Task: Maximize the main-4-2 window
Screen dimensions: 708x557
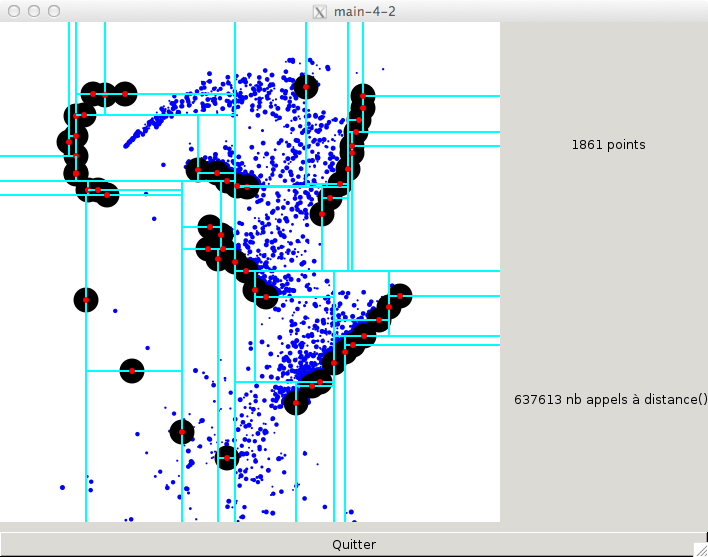Action: (x=52, y=11)
